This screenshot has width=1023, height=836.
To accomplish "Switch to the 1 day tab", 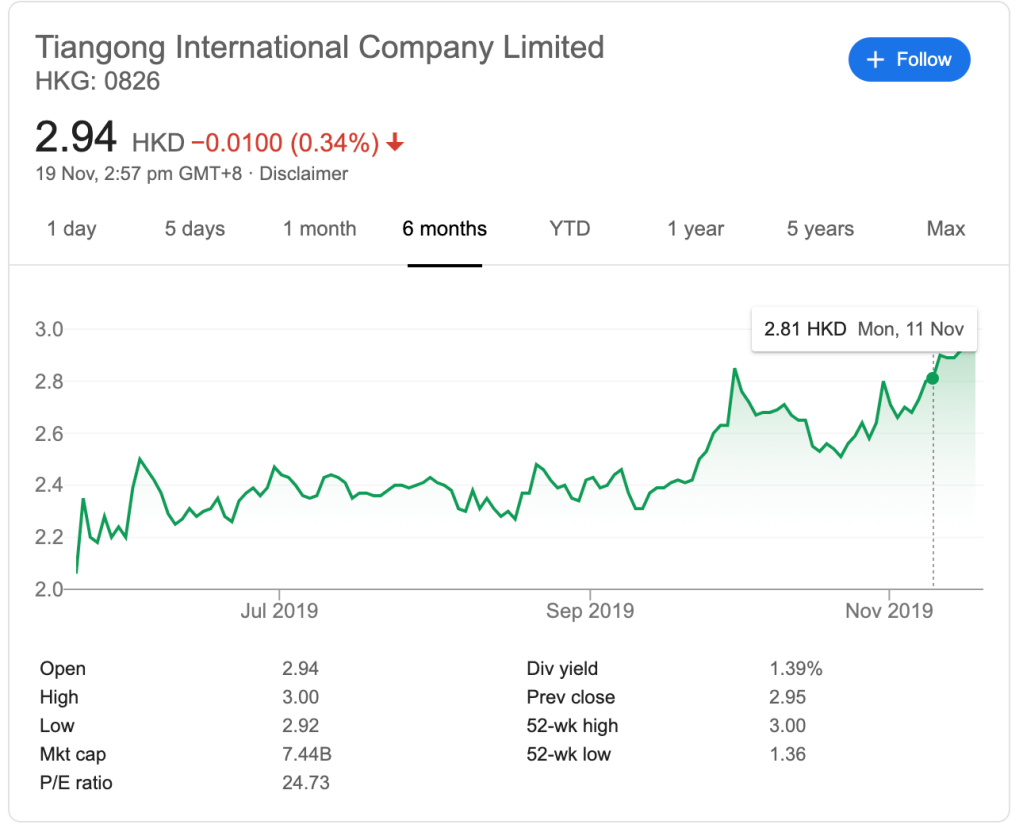I will coord(72,229).
